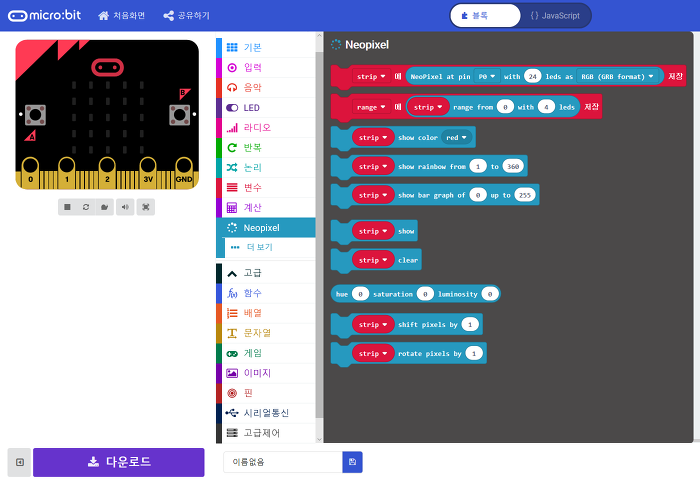The image size is (700, 479).
Task: Click project name field 이름없음
Action: (283, 462)
